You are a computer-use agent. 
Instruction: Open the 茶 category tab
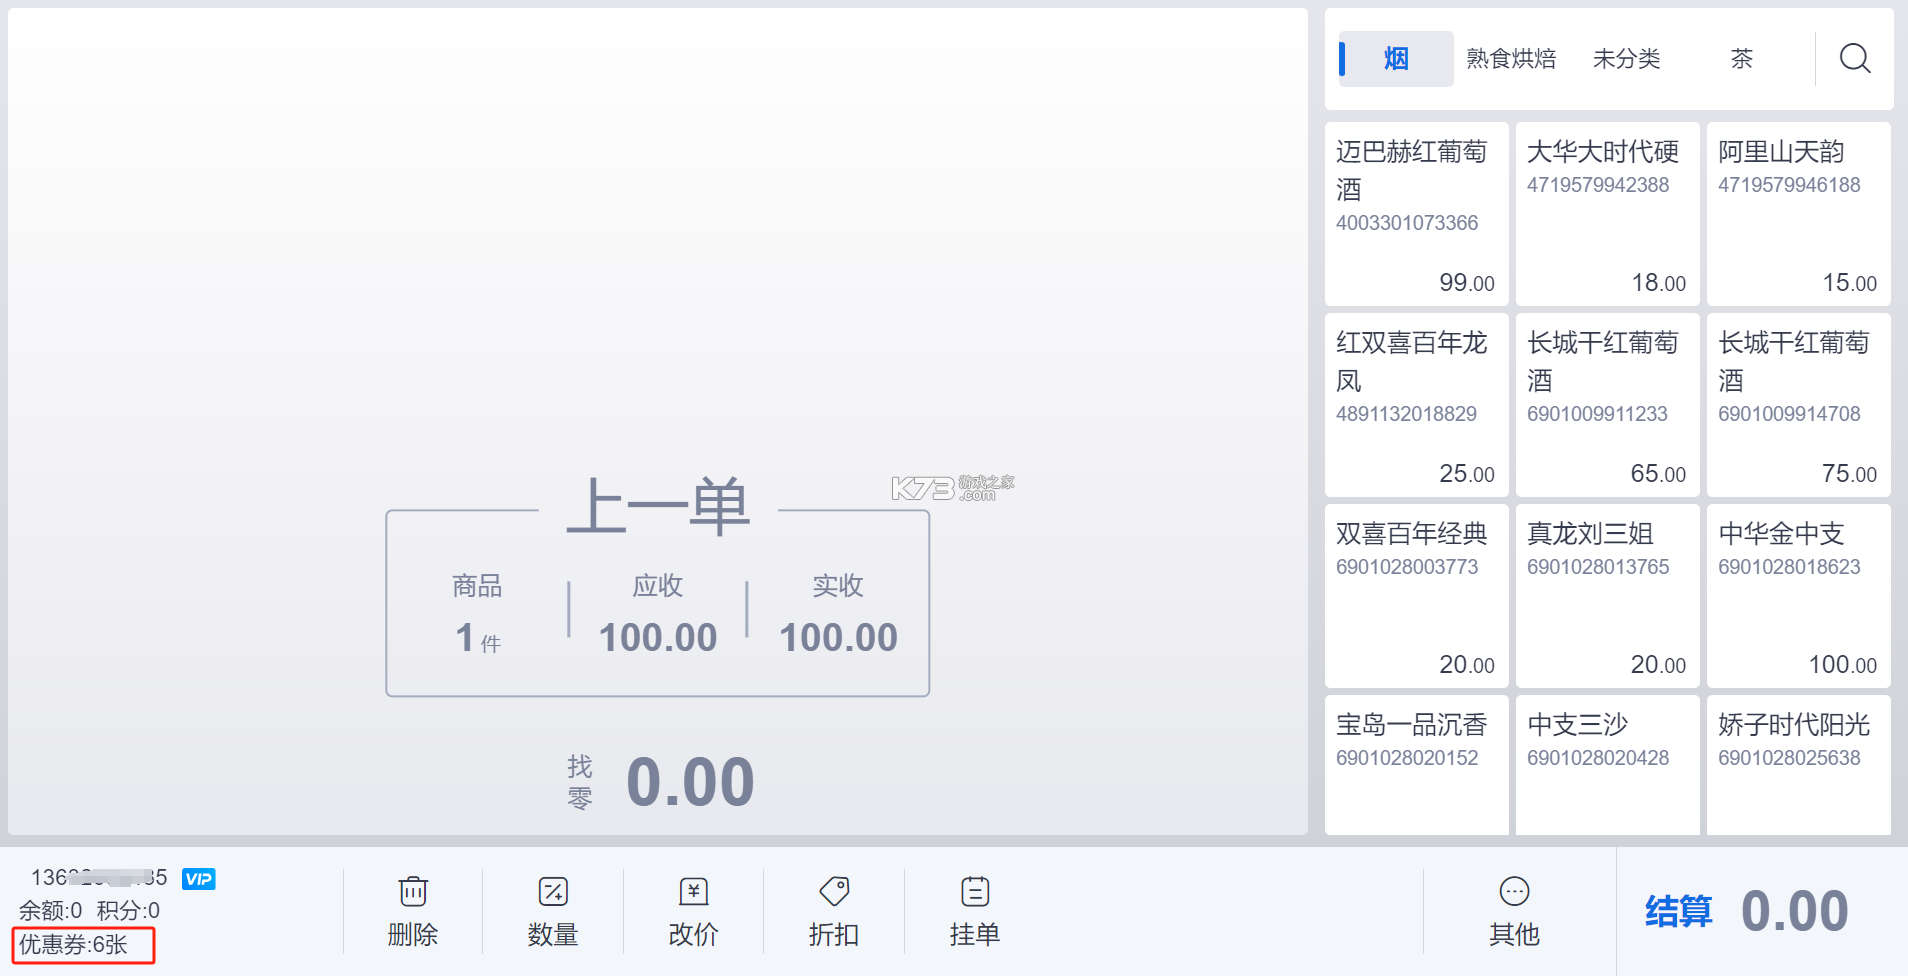click(x=1742, y=59)
